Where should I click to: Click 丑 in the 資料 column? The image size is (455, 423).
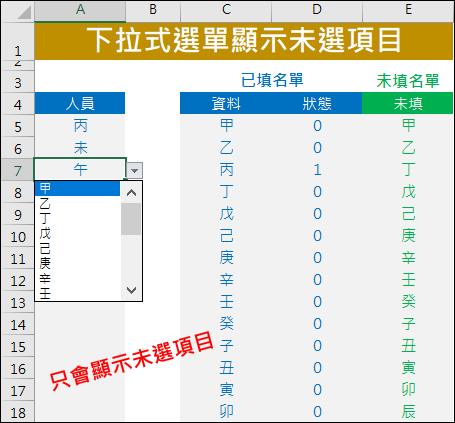pyautogui.click(x=226, y=367)
